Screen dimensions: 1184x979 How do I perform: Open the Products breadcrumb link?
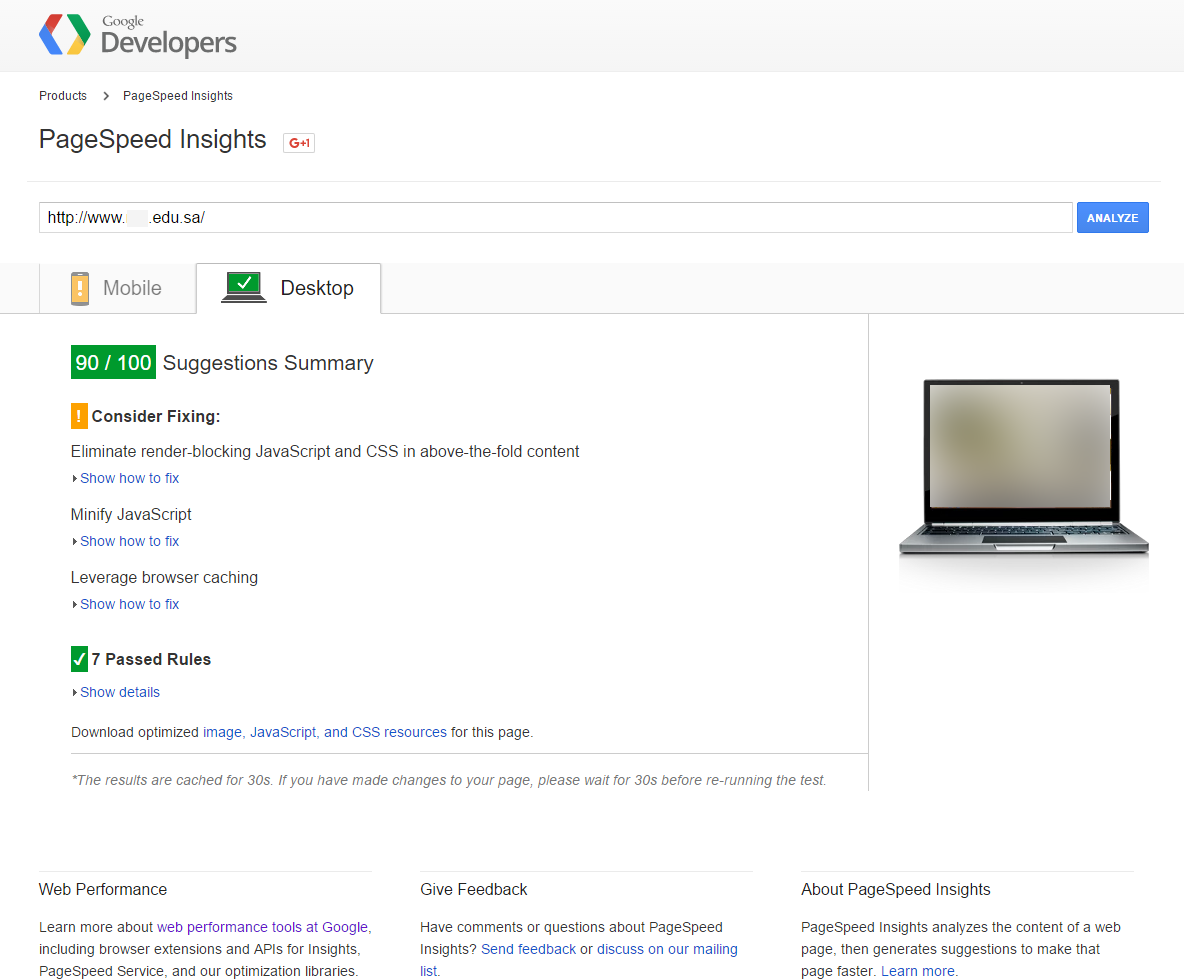(x=63, y=96)
